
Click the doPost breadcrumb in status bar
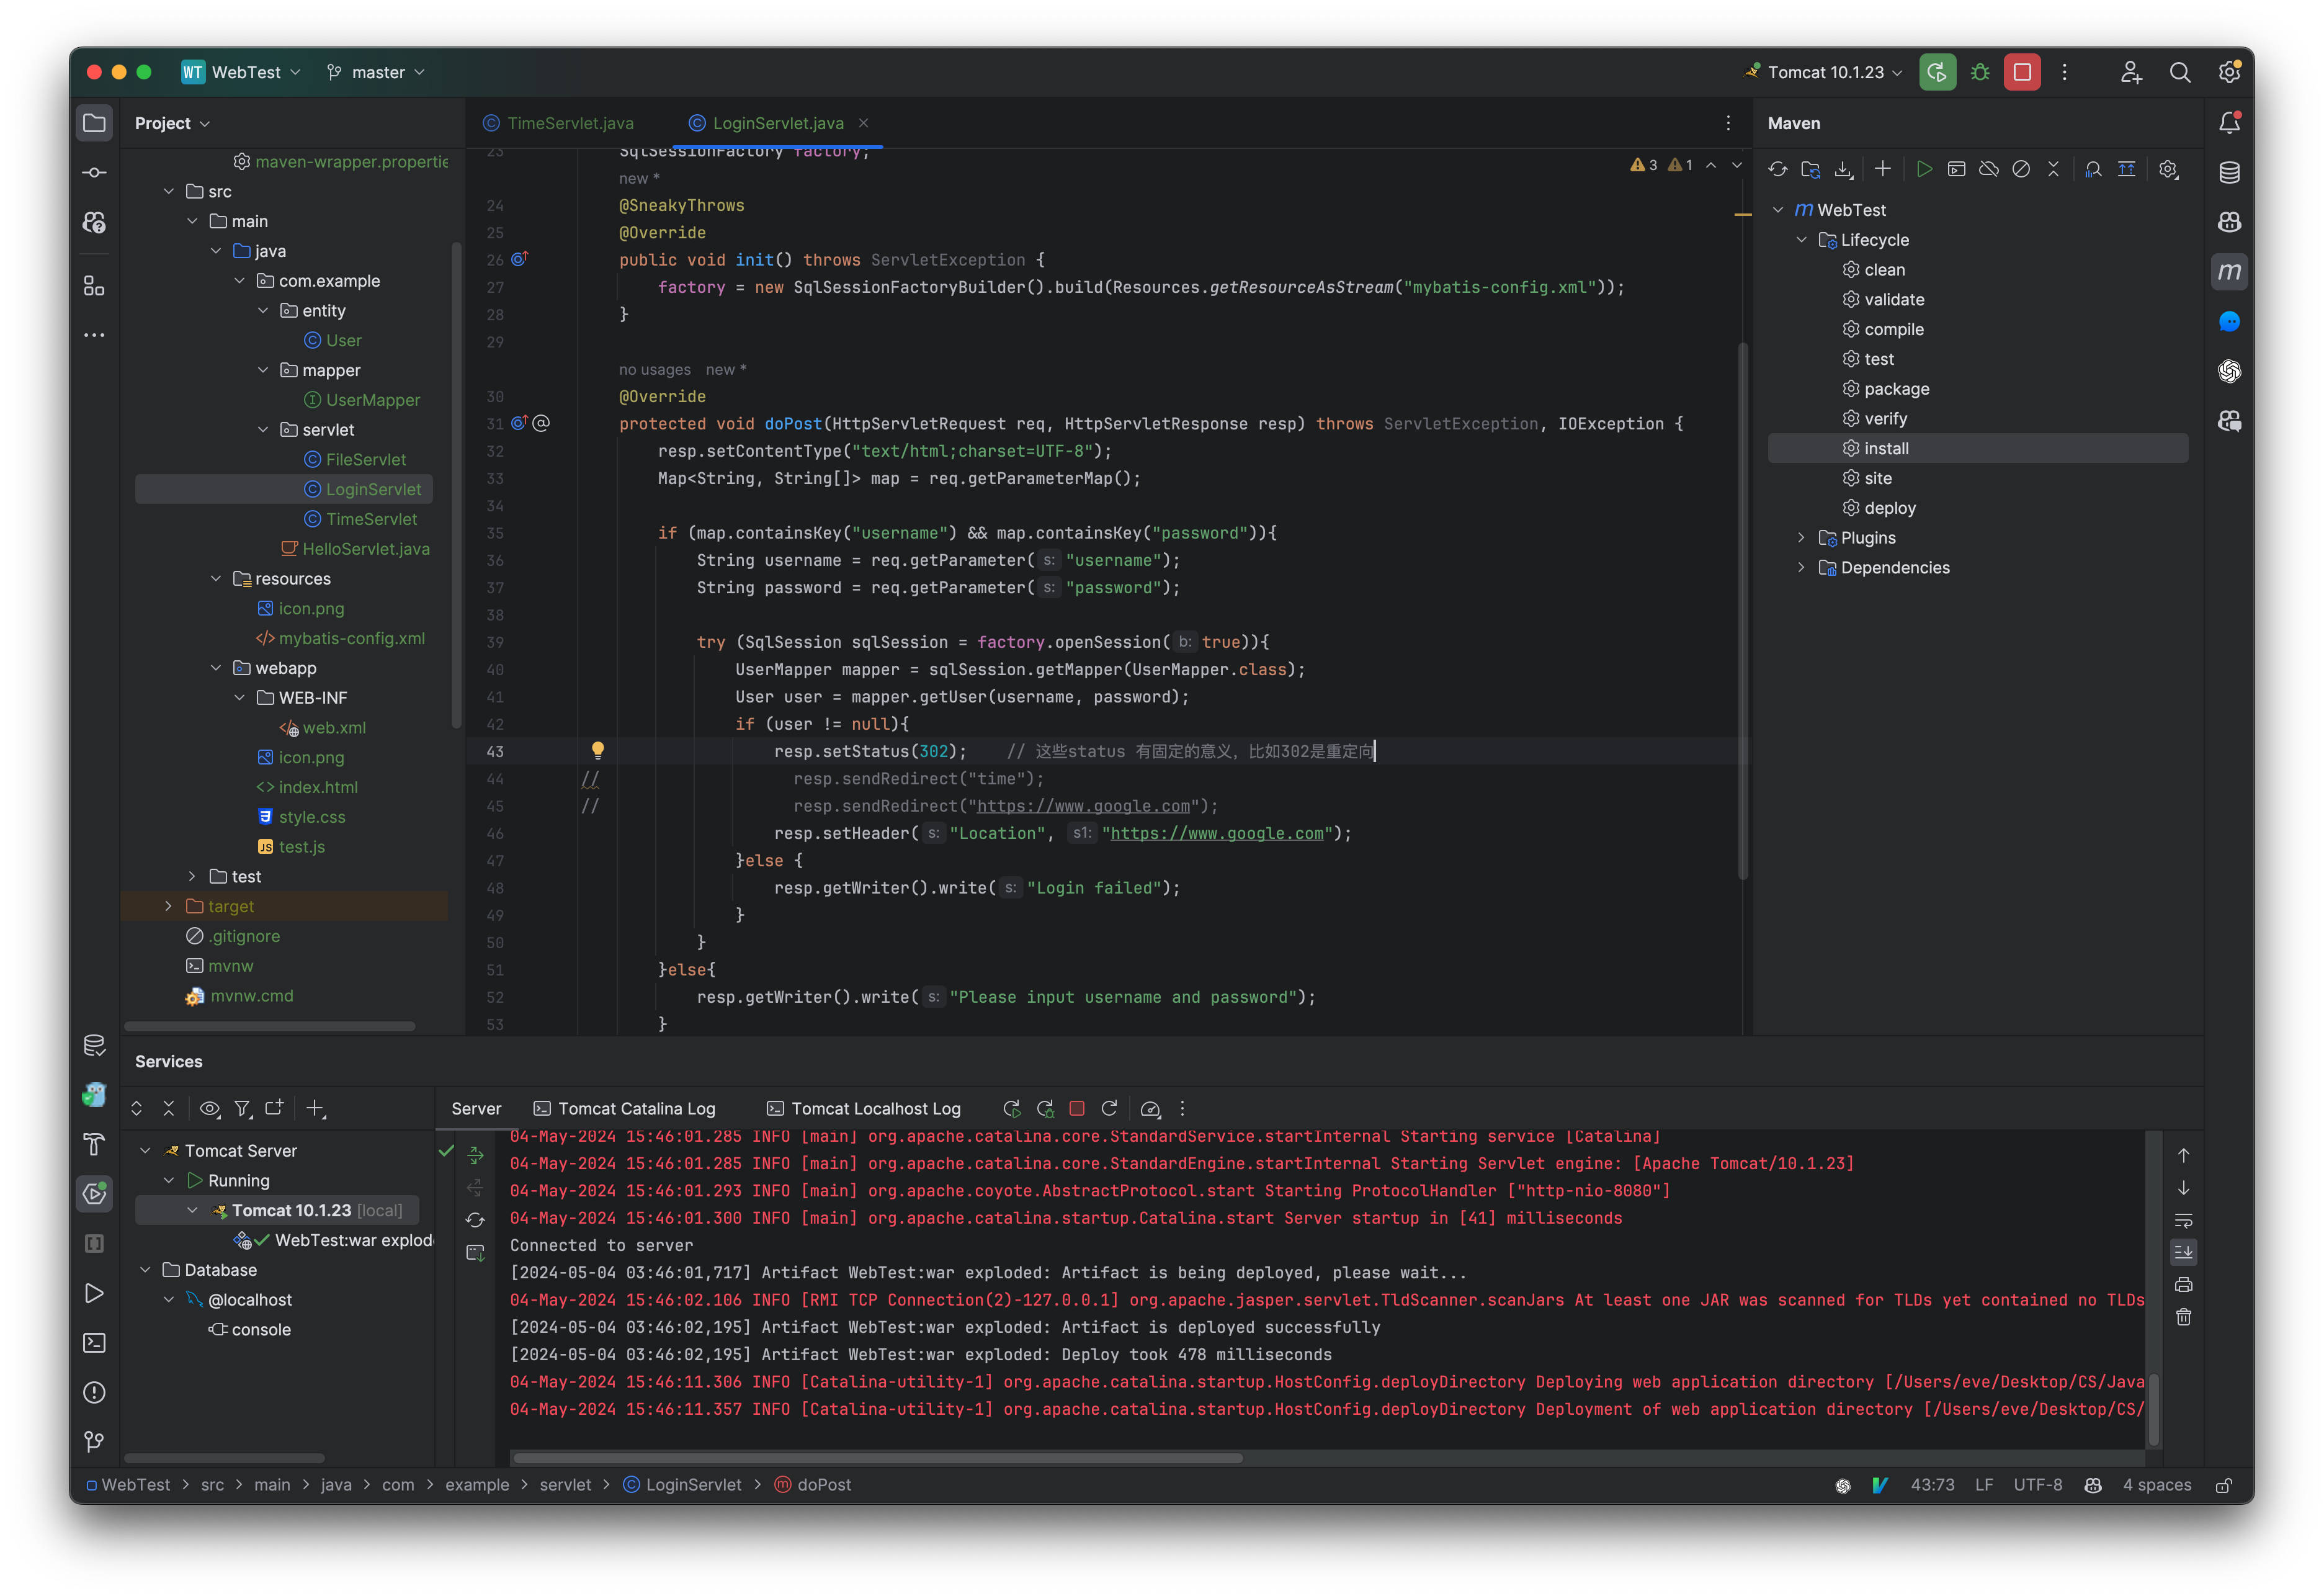pyautogui.click(x=823, y=1485)
